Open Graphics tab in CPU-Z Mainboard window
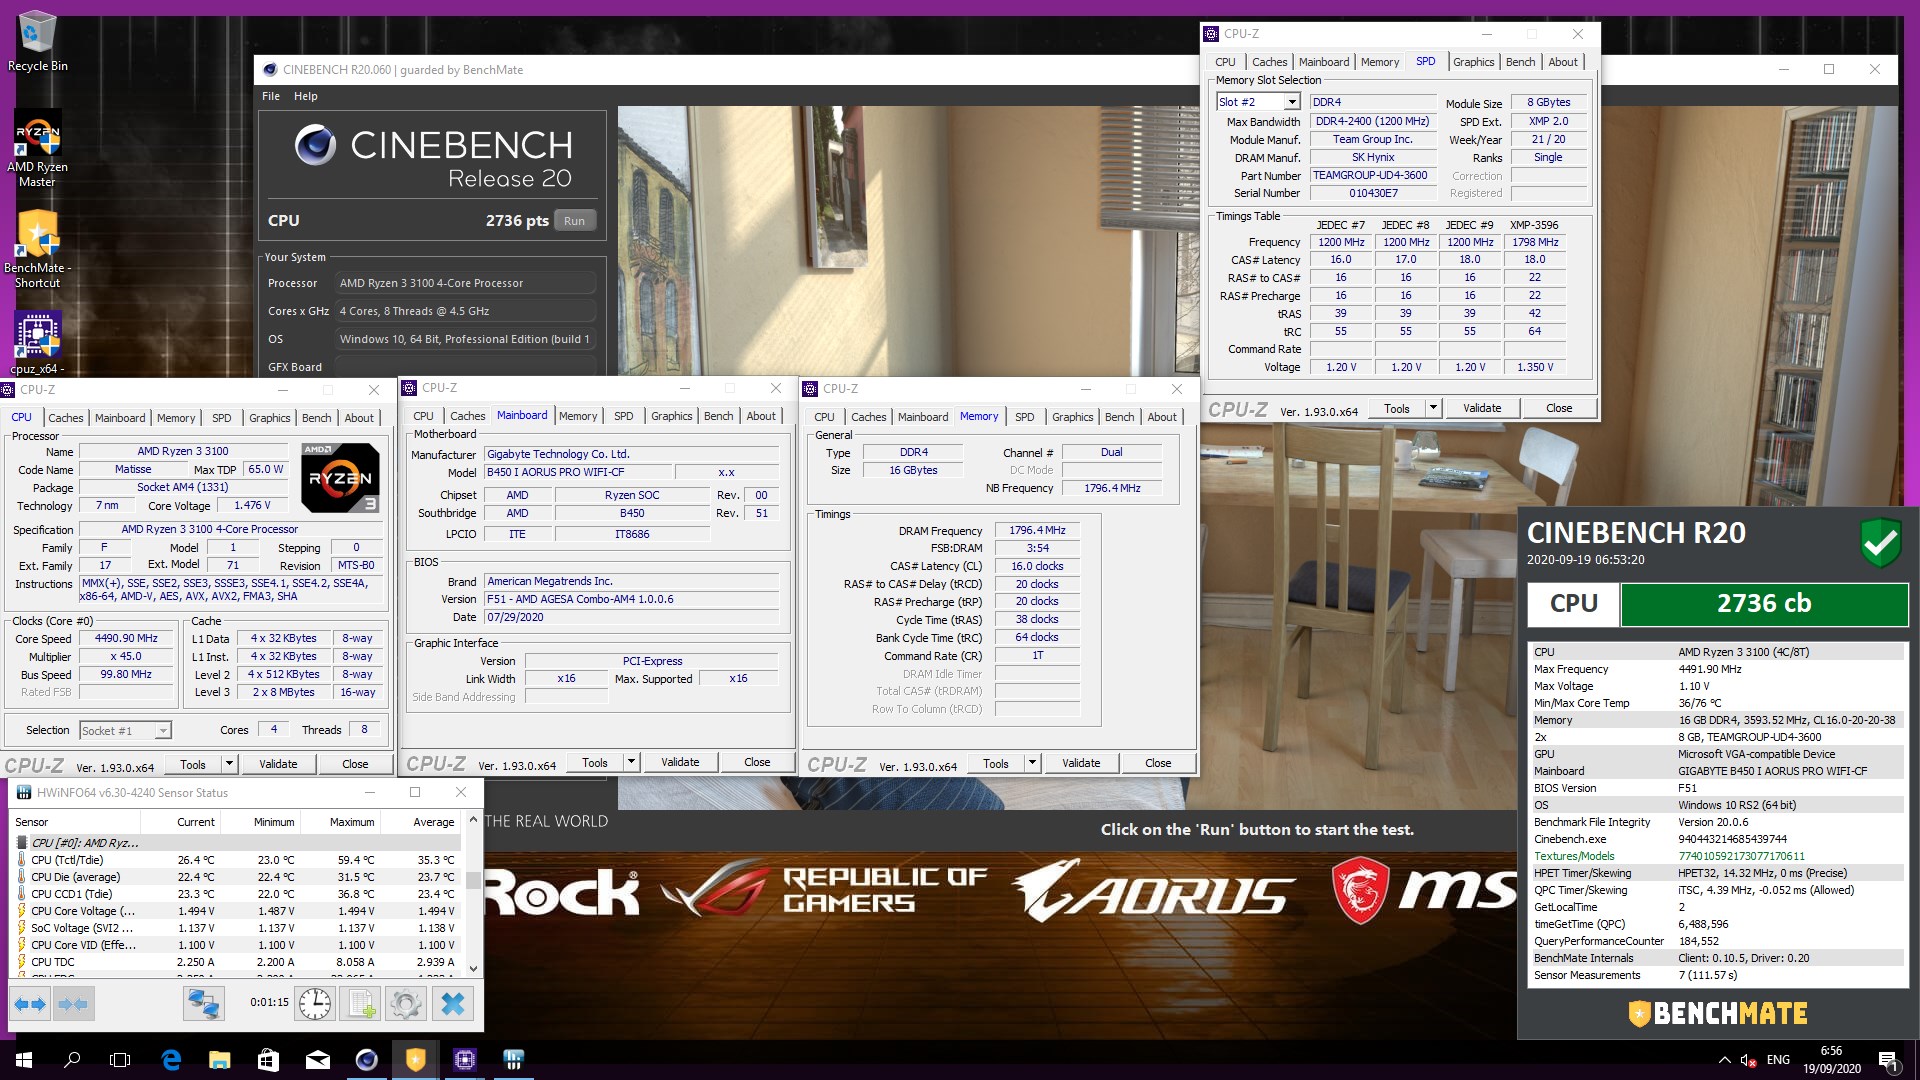The width and height of the screenshot is (1920, 1080). (x=671, y=416)
